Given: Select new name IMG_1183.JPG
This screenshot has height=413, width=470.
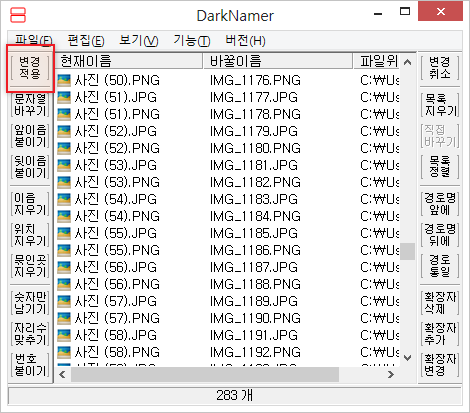Looking at the screenshot, I should 254,199.
